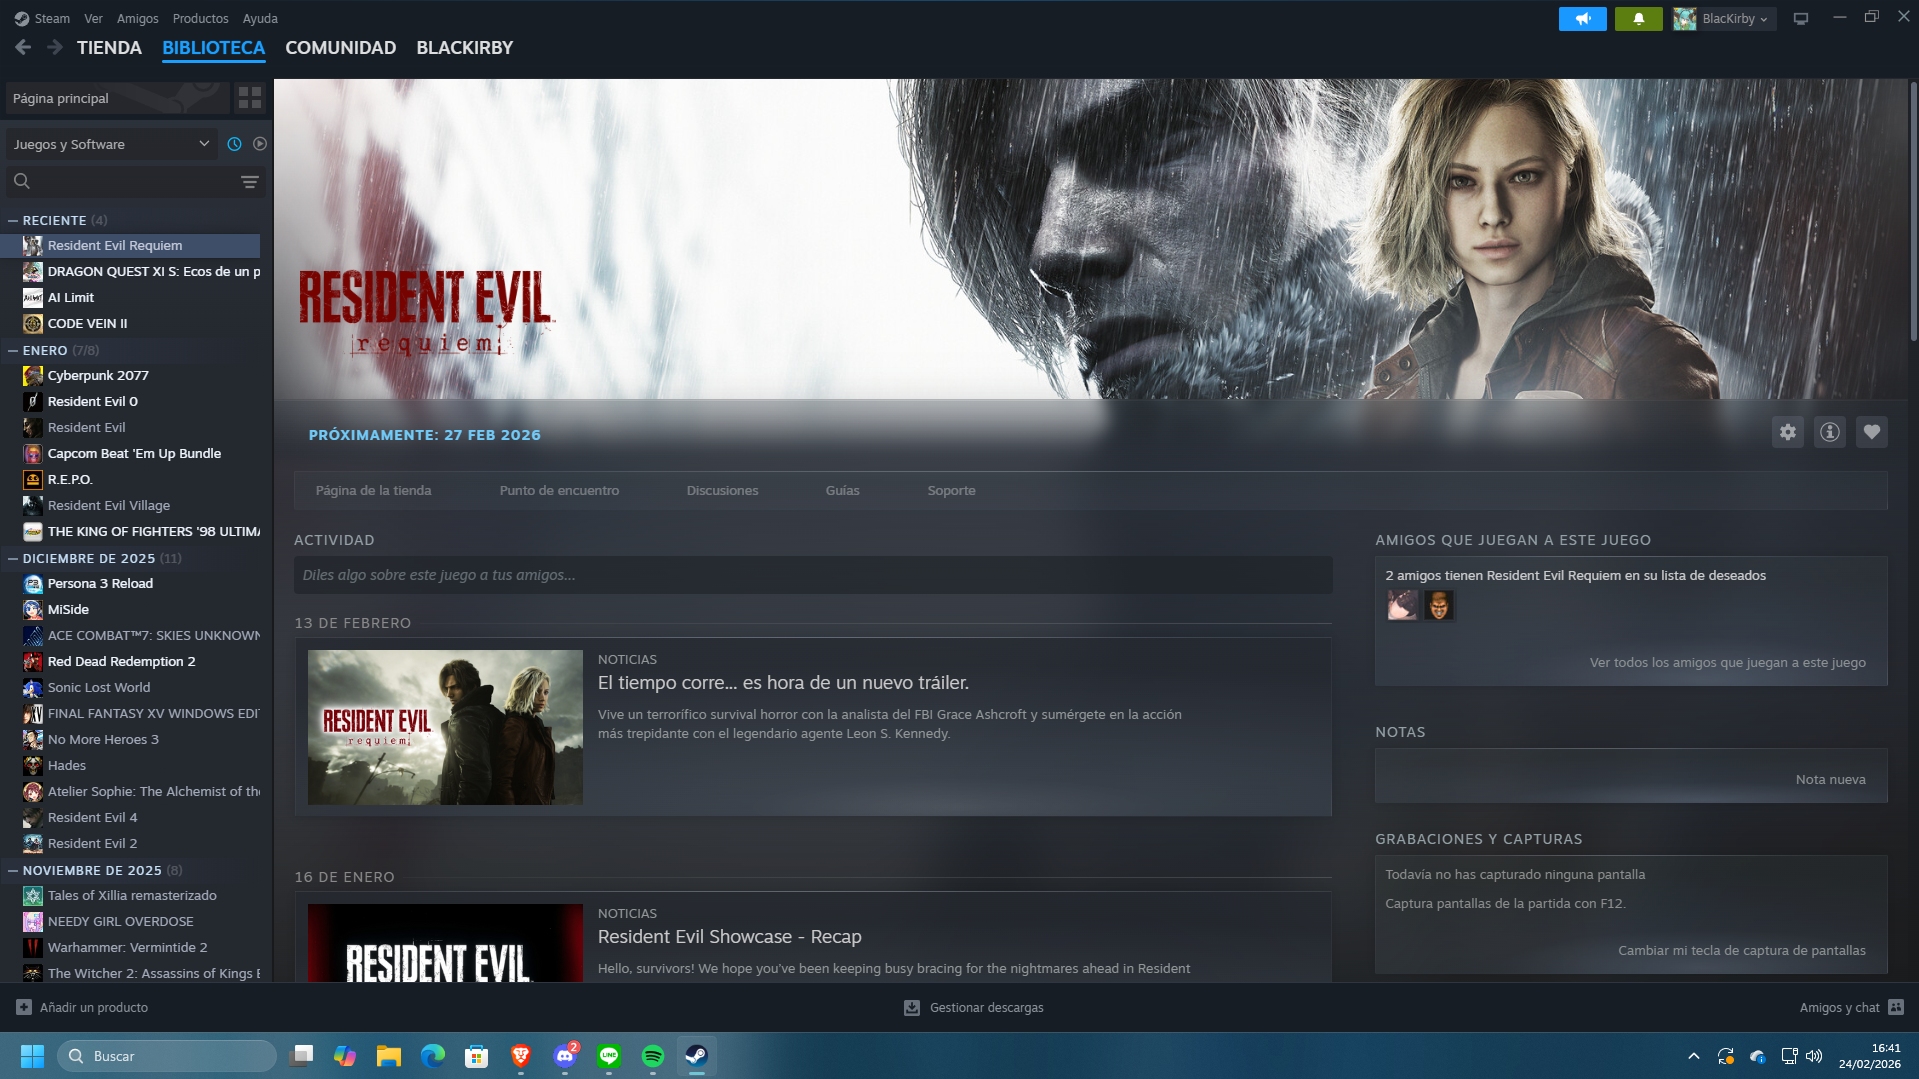Open the Amigos menu

coord(137,19)
